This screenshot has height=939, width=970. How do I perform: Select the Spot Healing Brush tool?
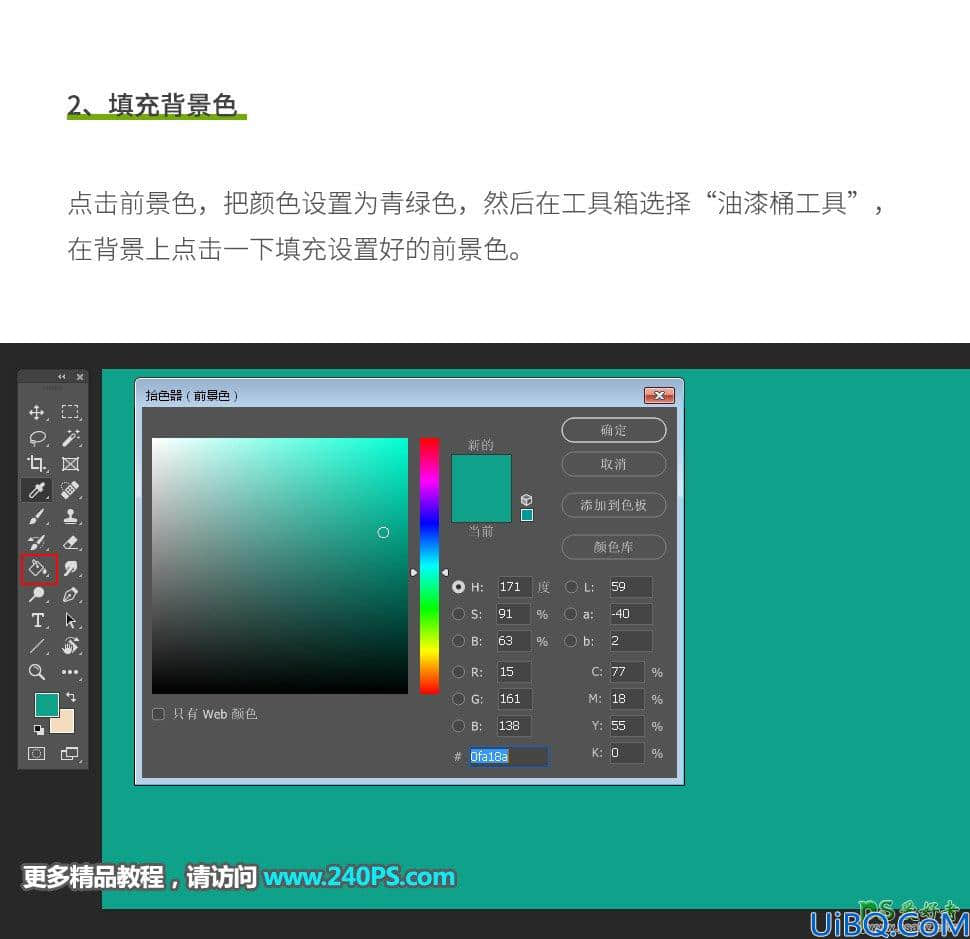[70, 490]
